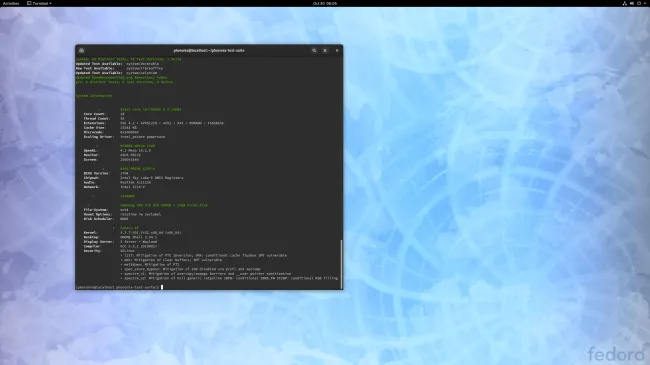
Task: Click the terminal command prompt line
Action: 119,287
